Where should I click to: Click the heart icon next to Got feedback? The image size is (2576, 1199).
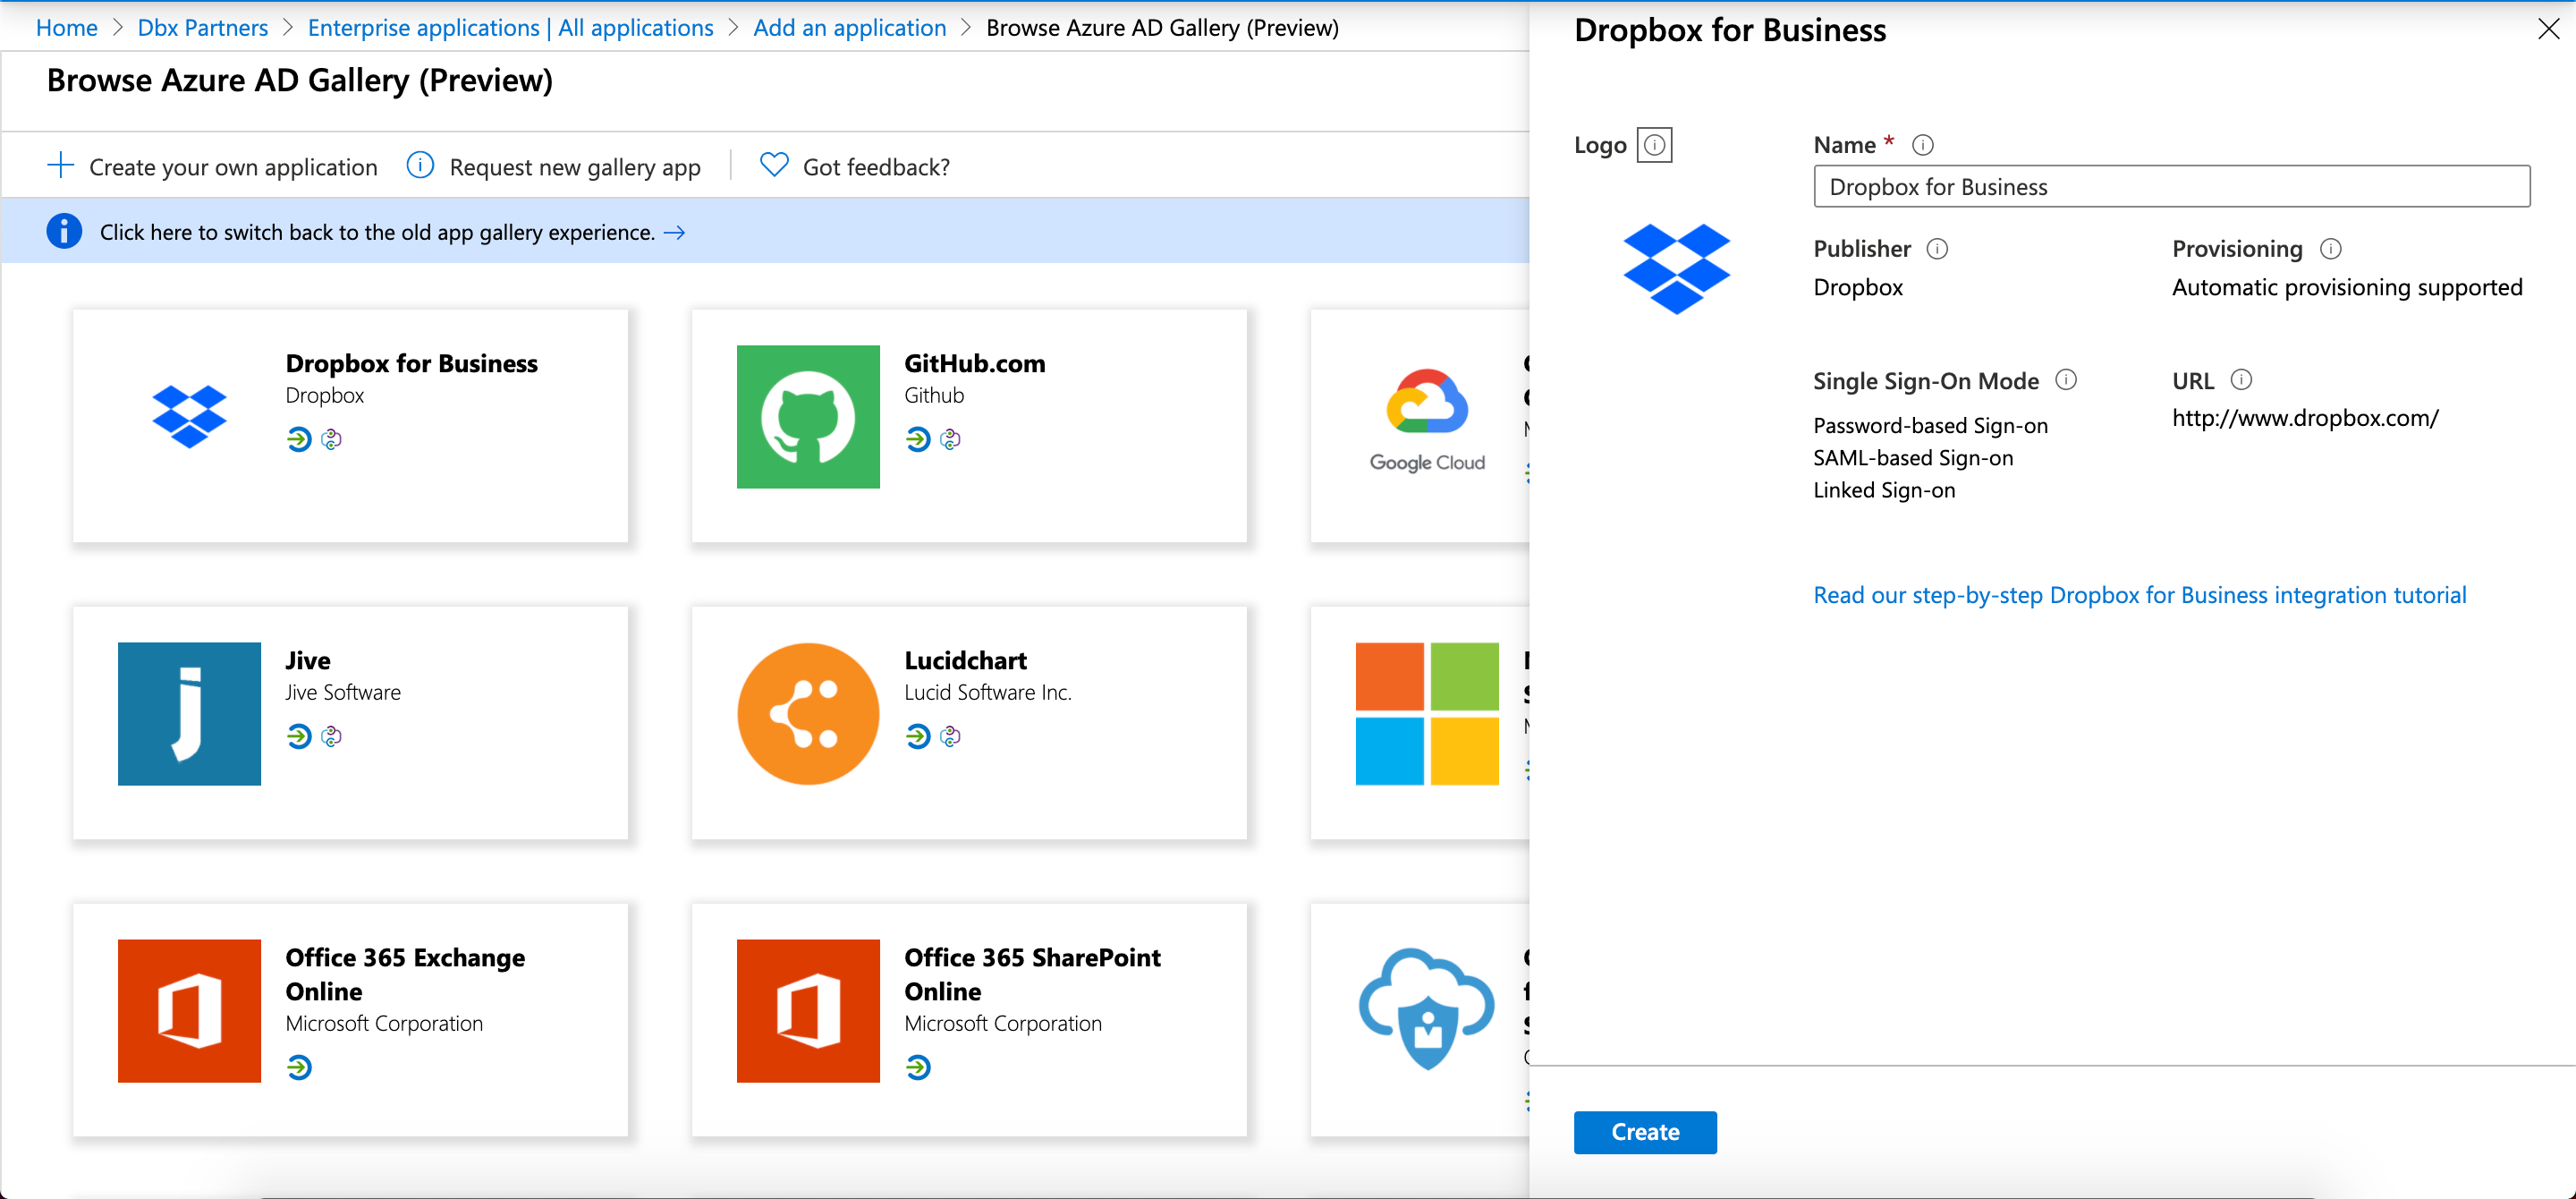click(773, 165)
